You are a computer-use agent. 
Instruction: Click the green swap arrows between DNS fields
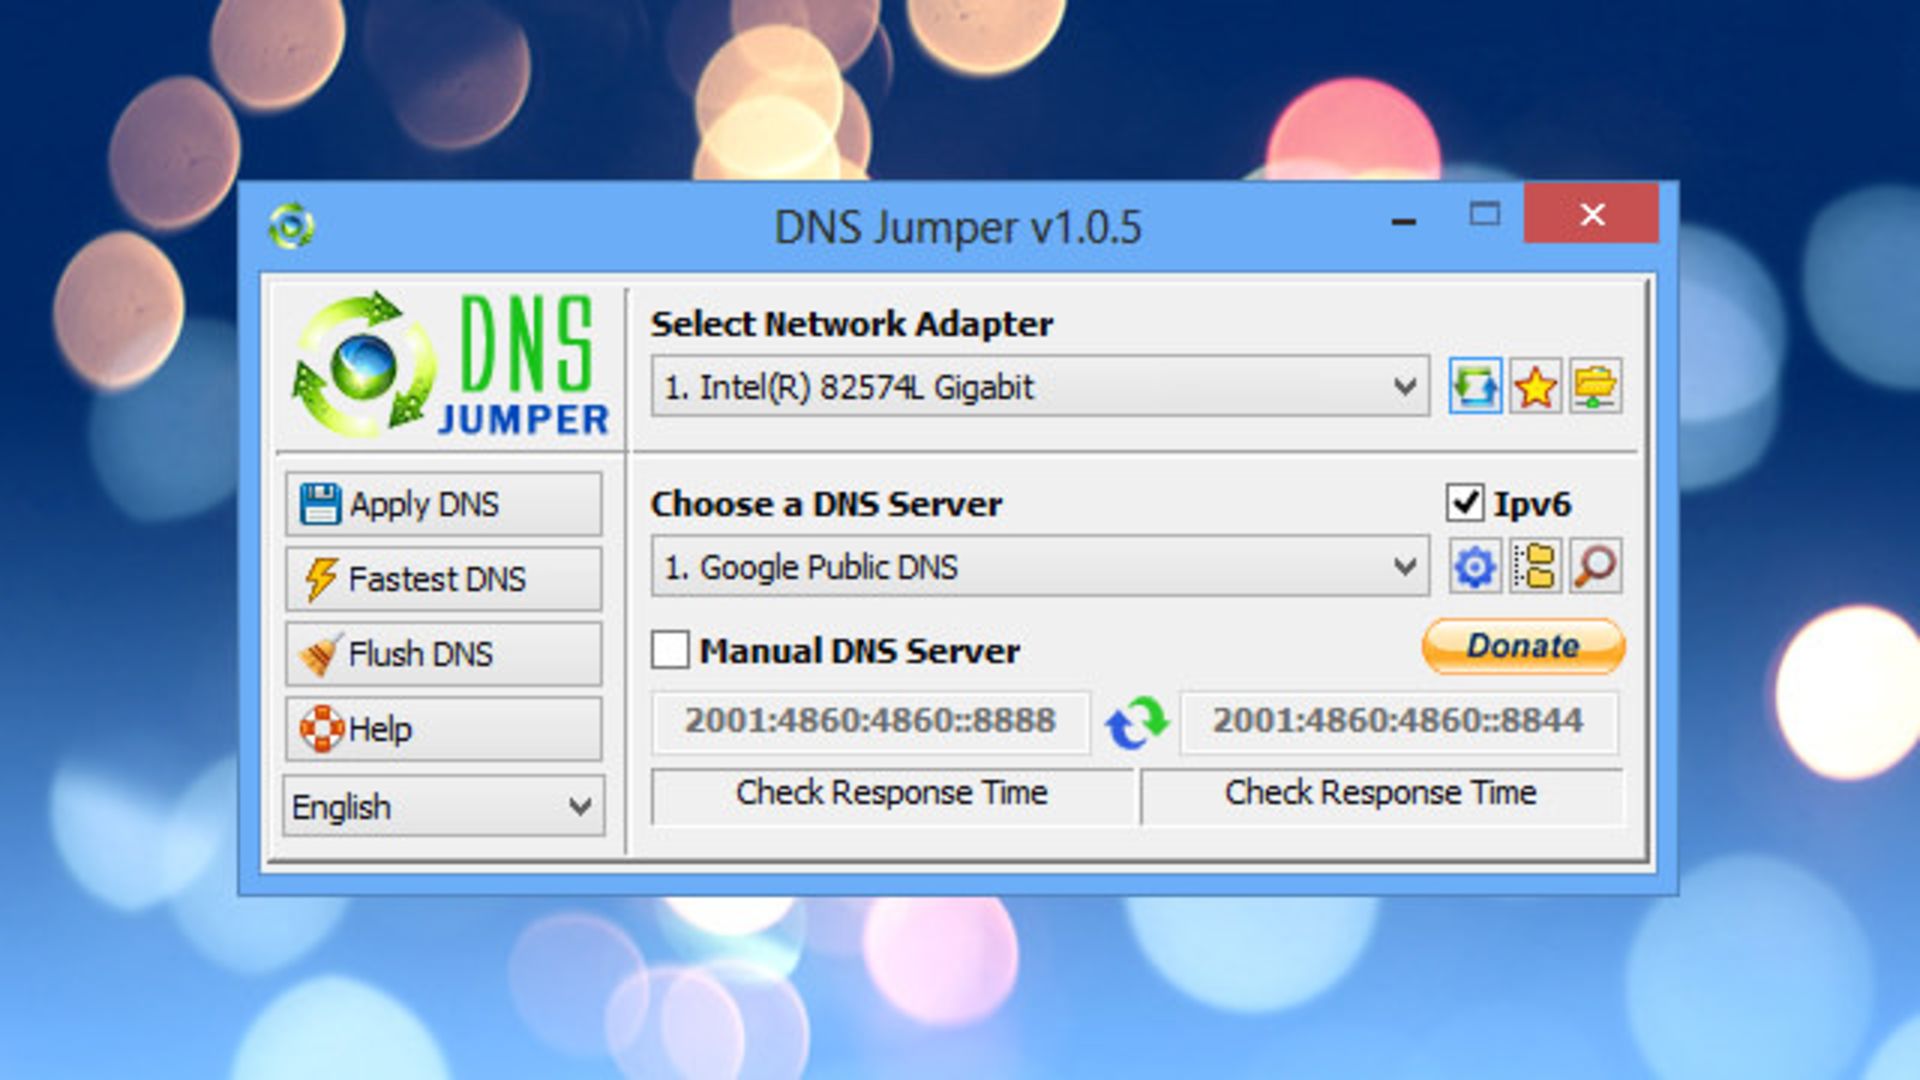click(1135, 723)
